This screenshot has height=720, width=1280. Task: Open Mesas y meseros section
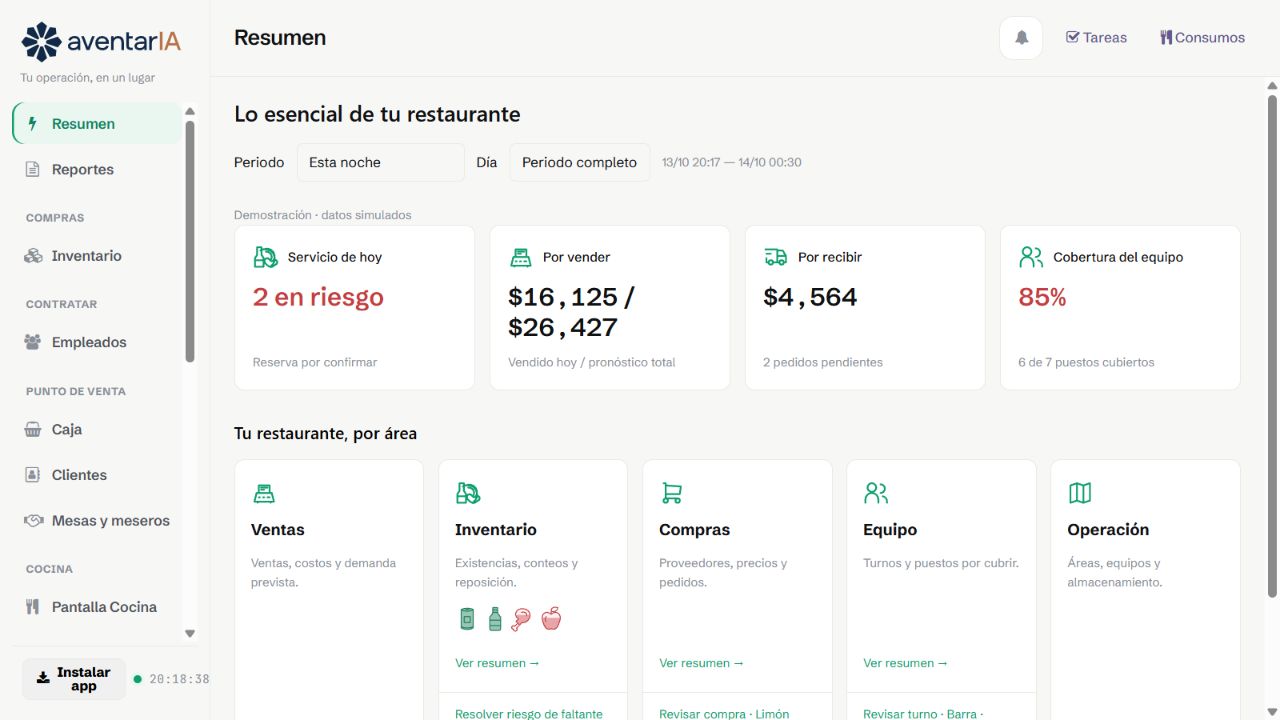click(97, 520)
